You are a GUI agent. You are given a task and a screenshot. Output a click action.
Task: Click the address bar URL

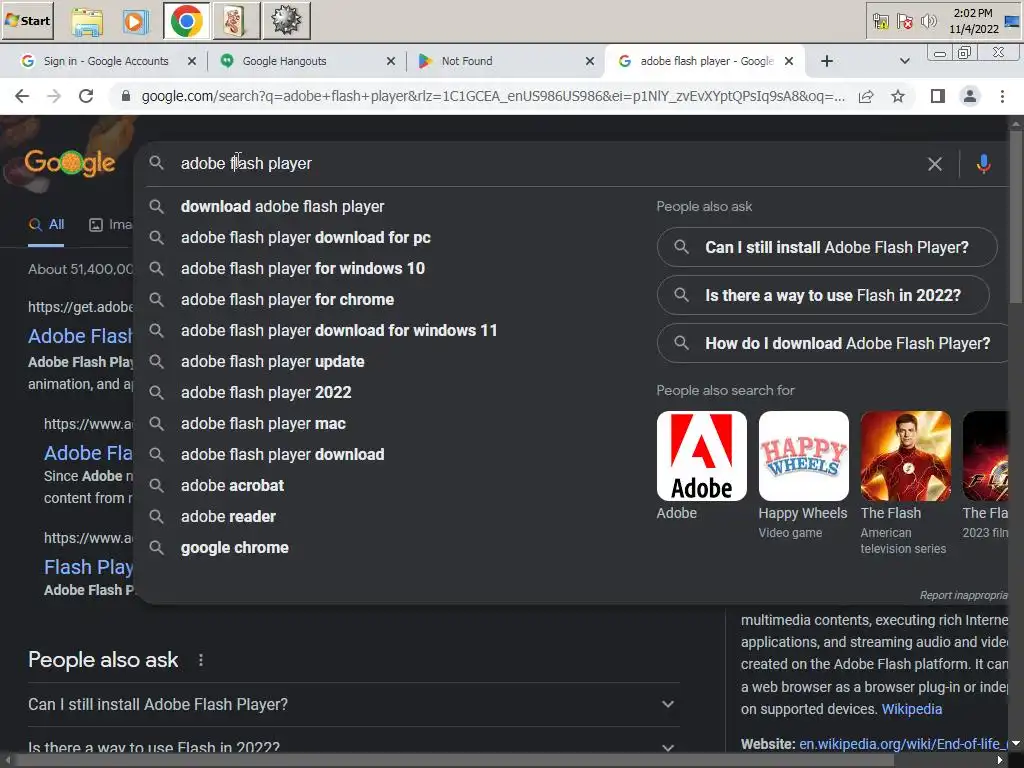click(x=492, y=96)
